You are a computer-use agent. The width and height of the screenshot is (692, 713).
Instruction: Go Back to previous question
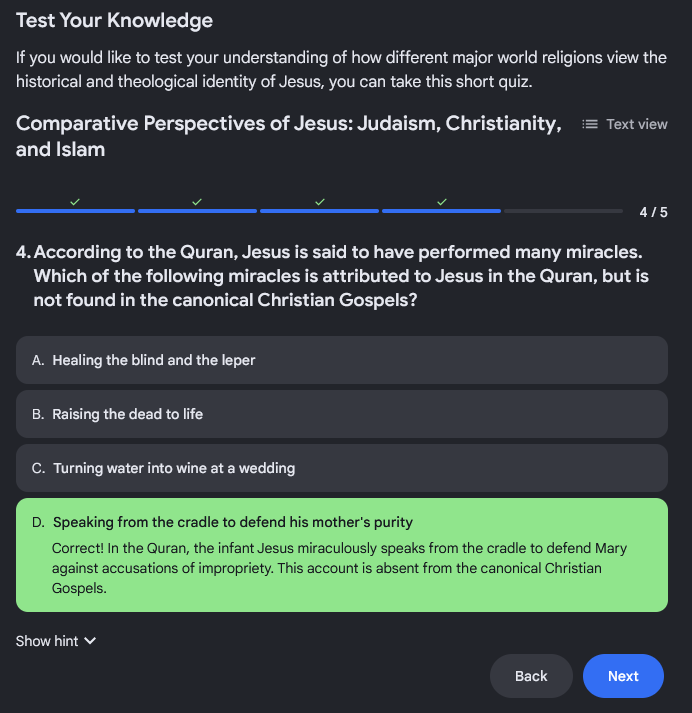pos(531,676)
